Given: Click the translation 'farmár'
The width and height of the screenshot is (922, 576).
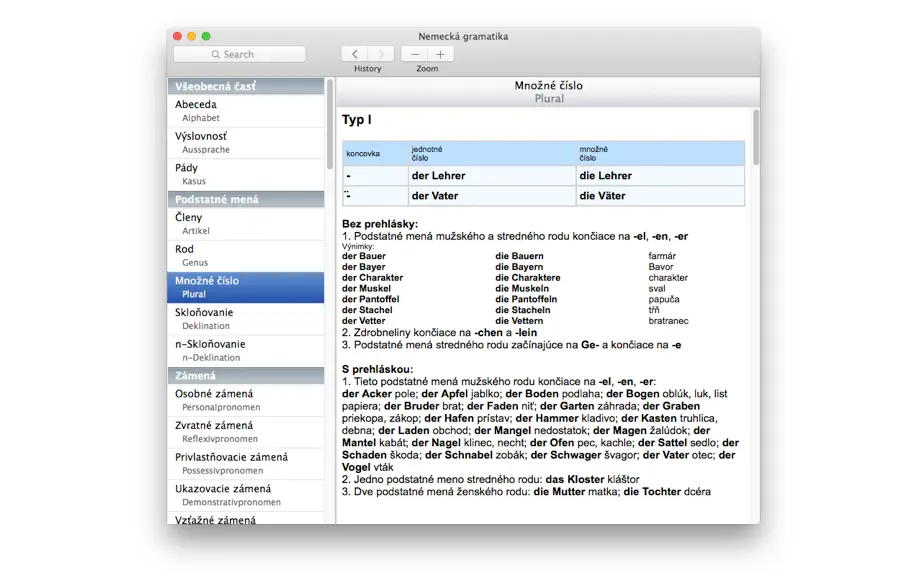Looking at the screenshot, I should click(x=662, y=256).
